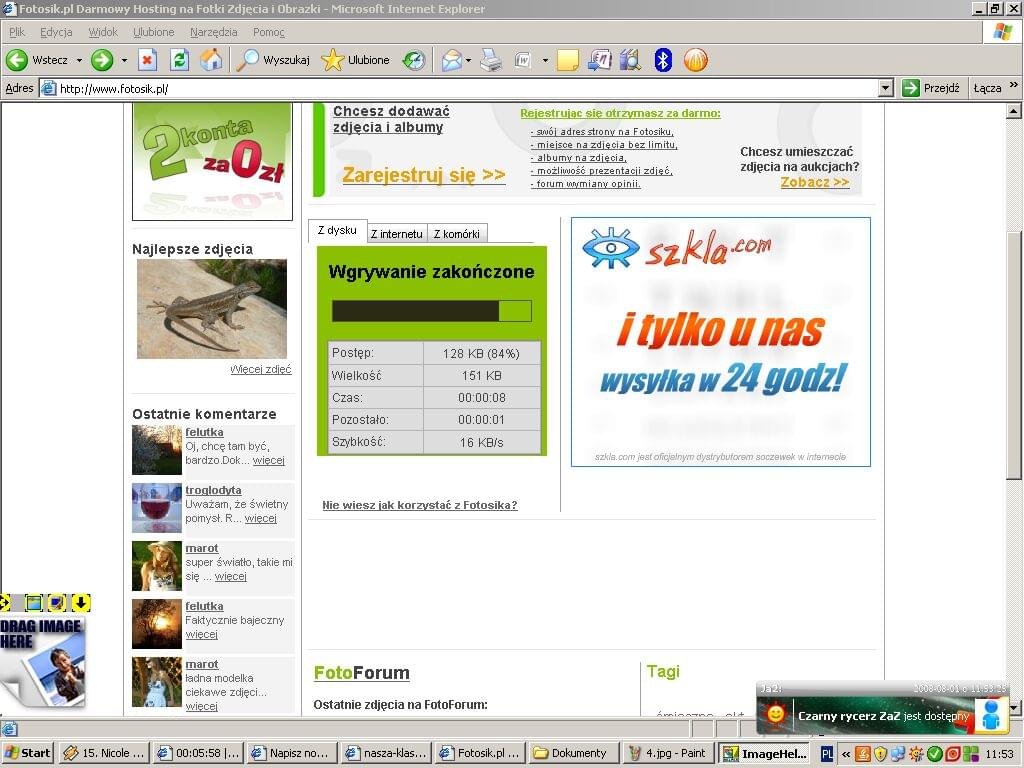Image resolution: width=1024 pixels, height=768 pixels.
Task: Refresh the page with the green arrows icon
Action: (x=180, y=60)
